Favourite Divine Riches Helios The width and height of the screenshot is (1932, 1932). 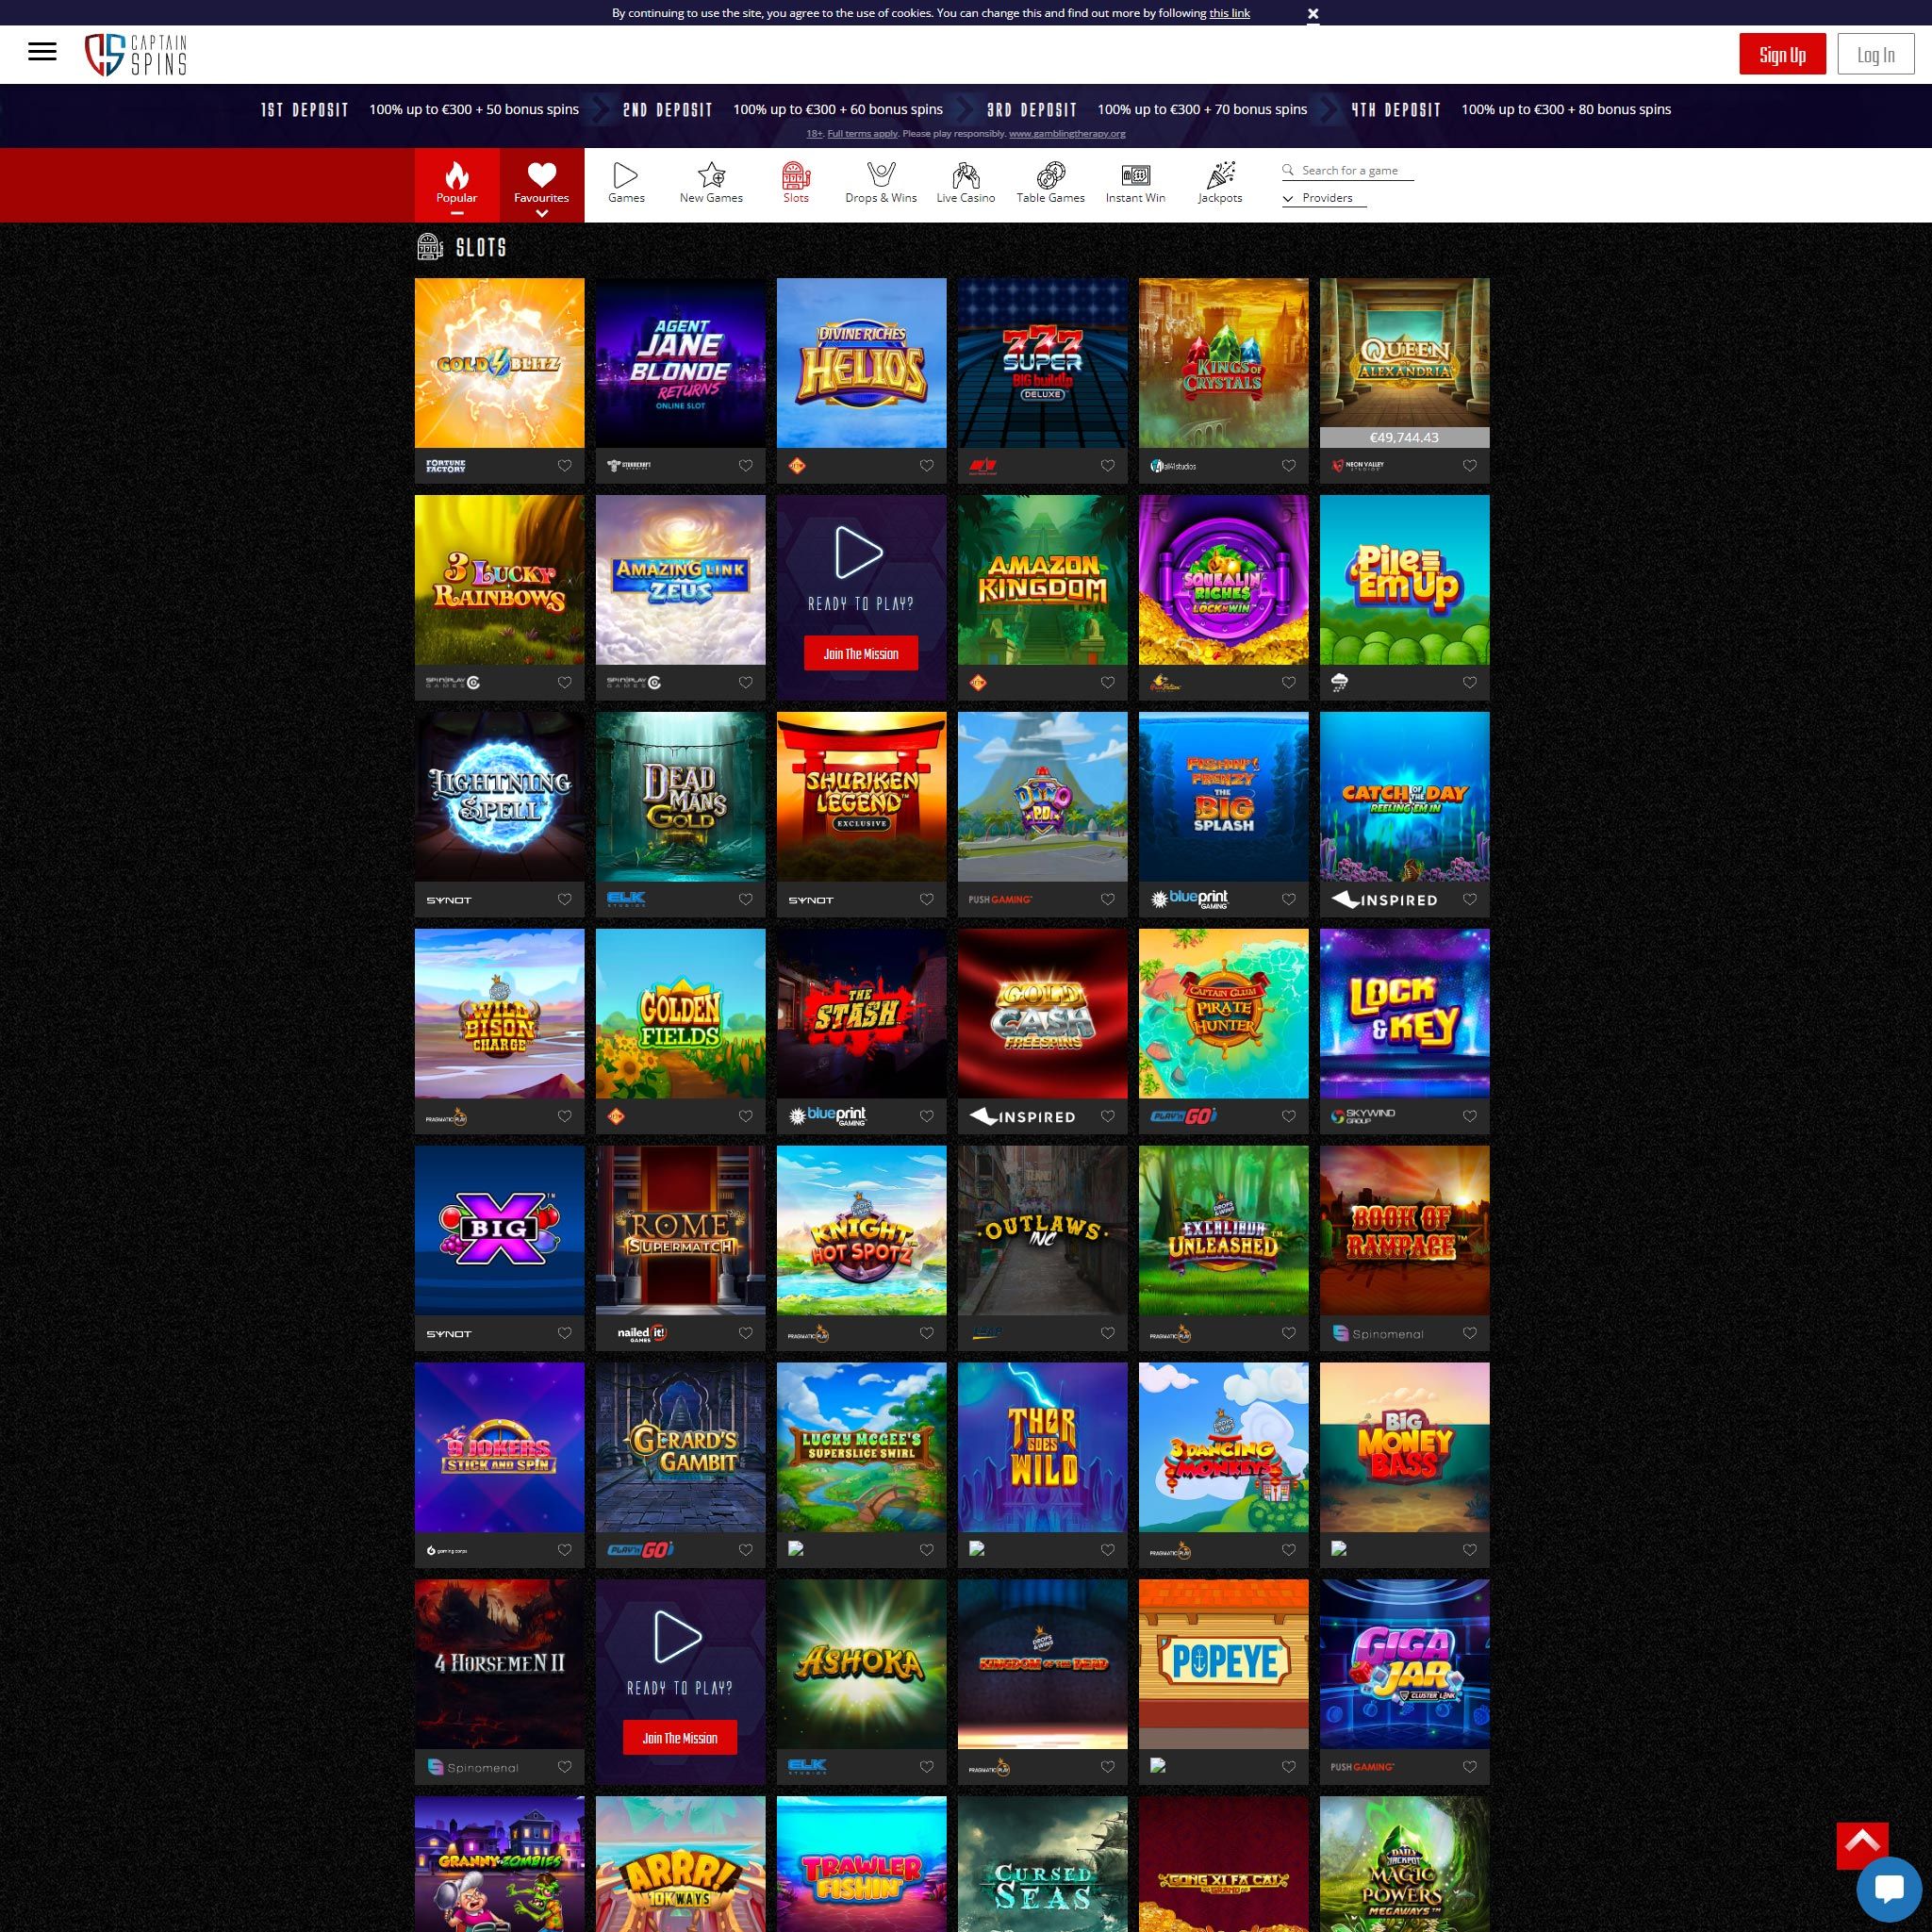pos(927,466)
